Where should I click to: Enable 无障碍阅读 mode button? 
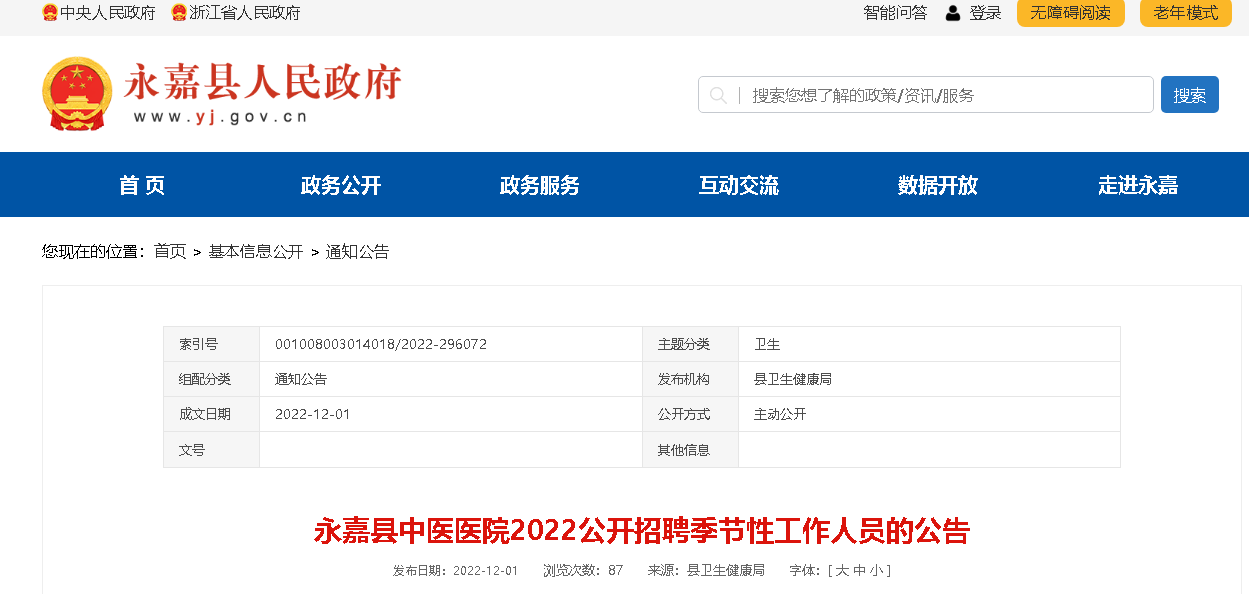1071,13
